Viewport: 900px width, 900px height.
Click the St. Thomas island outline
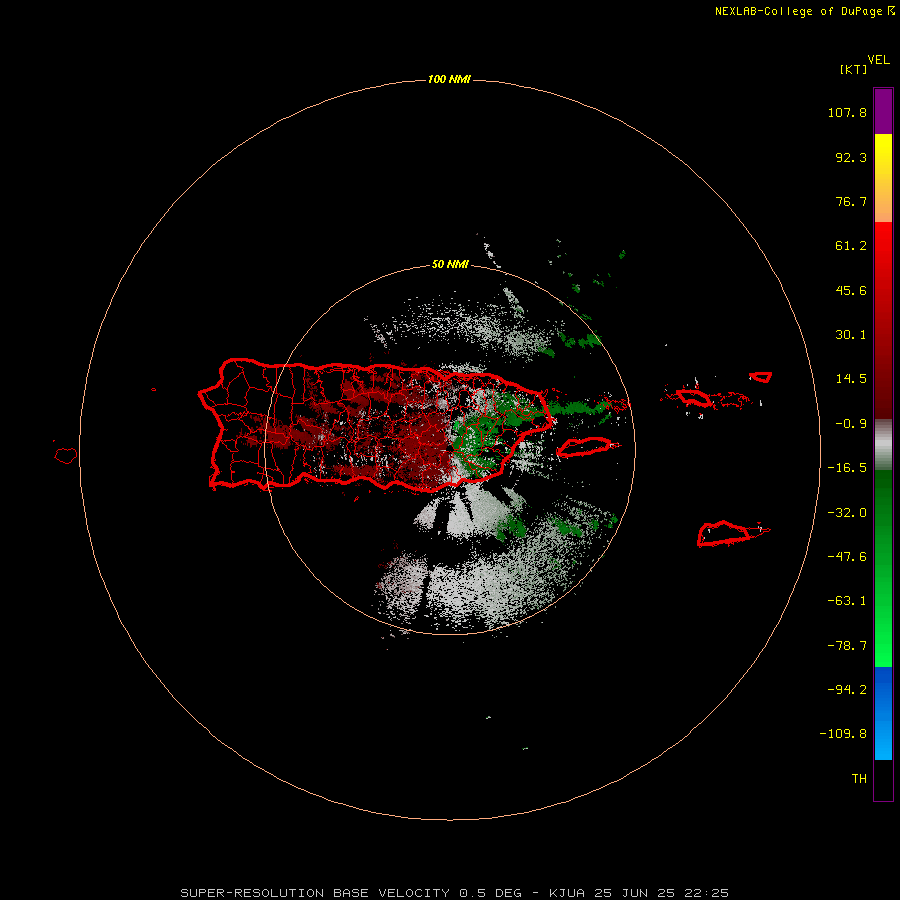693,397
